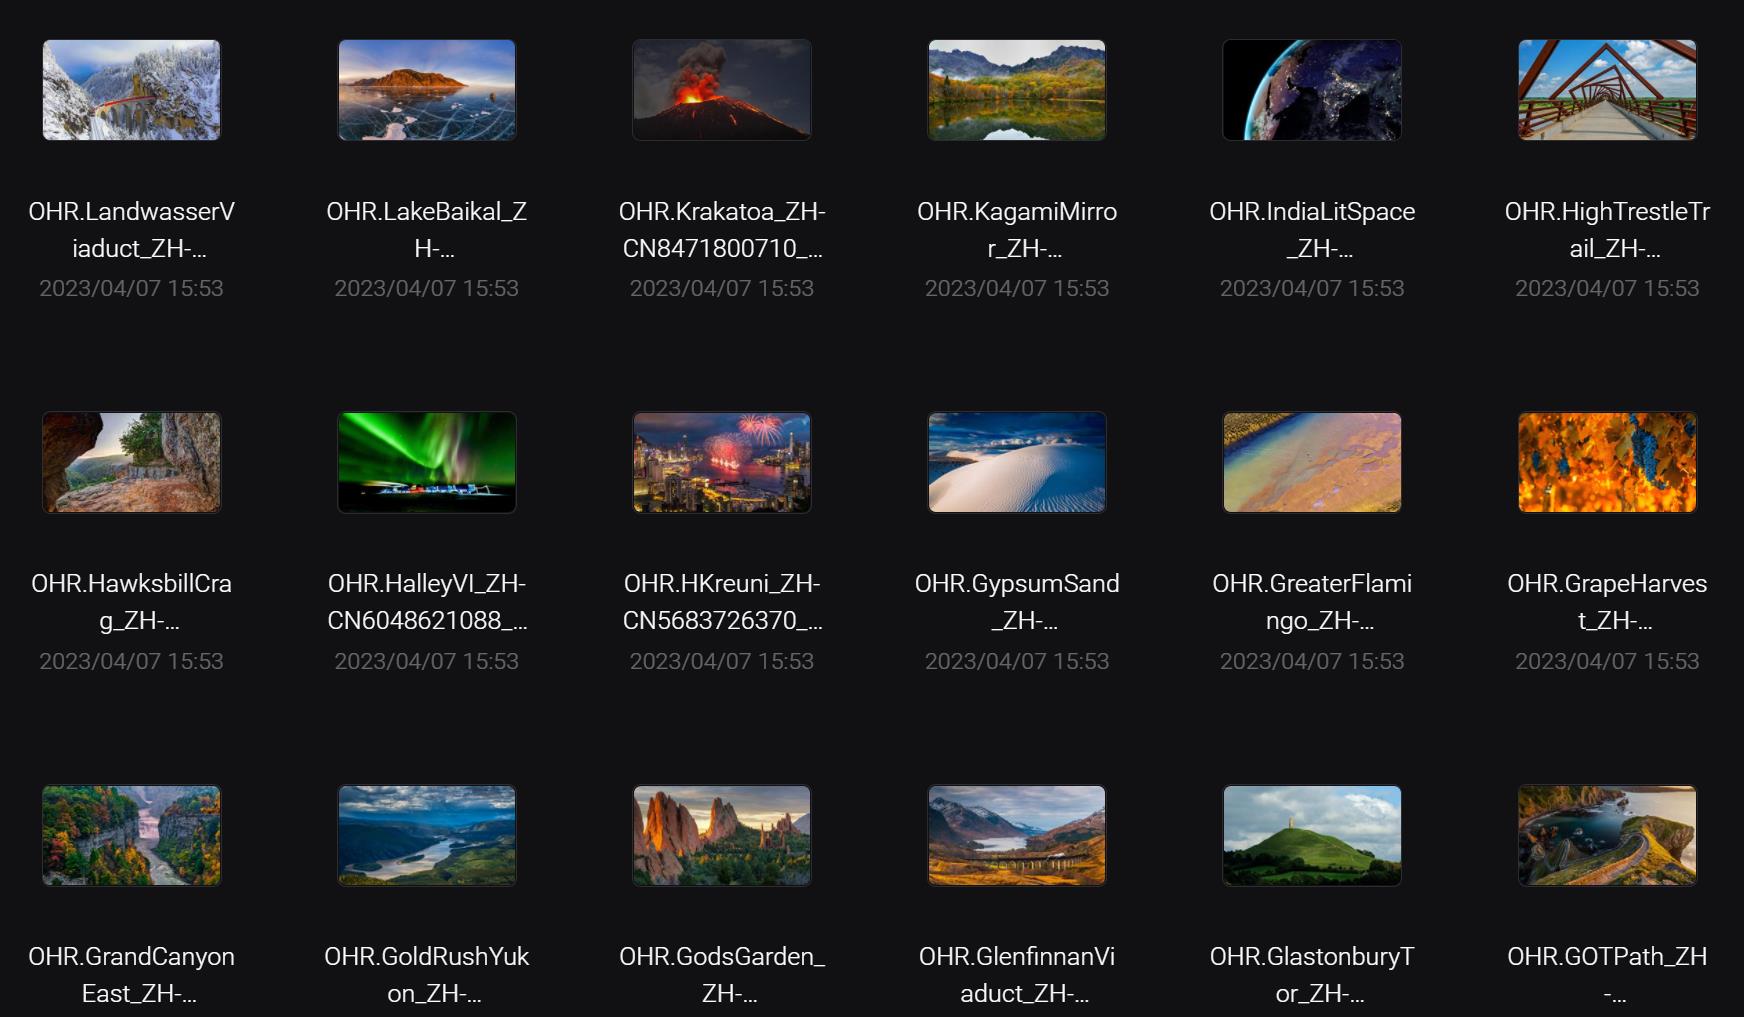Open the GrandCanyonEast autumn gorge image

pyautogui.click(x=131, y=835)
